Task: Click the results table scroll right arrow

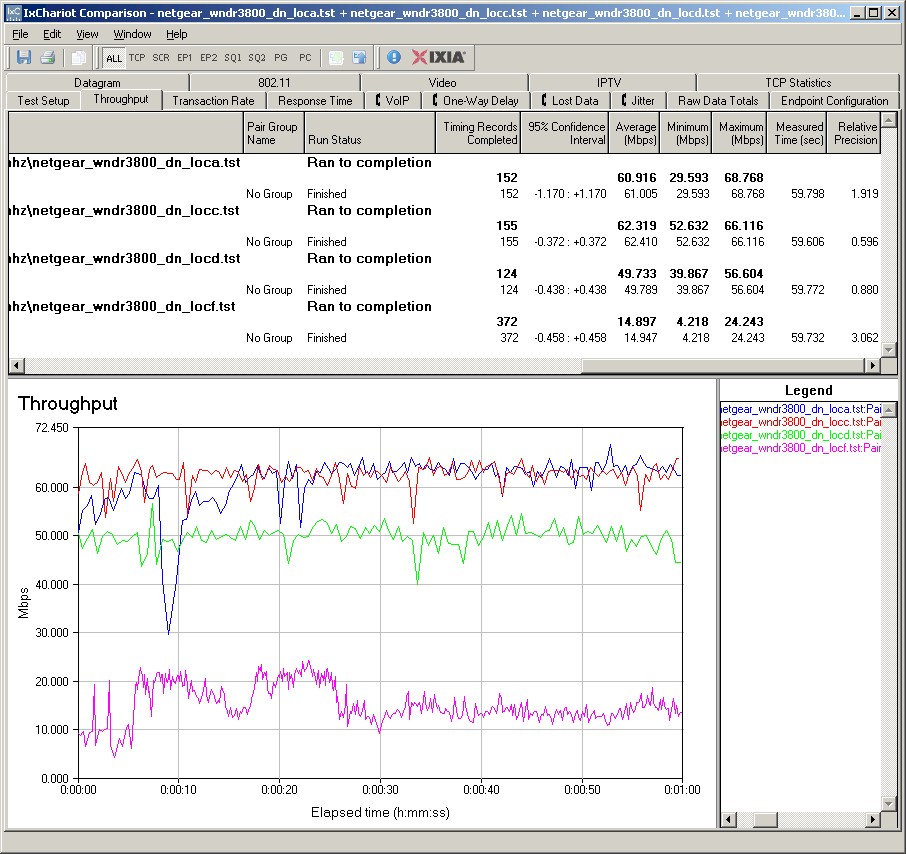Action: (x=872, y=365)
